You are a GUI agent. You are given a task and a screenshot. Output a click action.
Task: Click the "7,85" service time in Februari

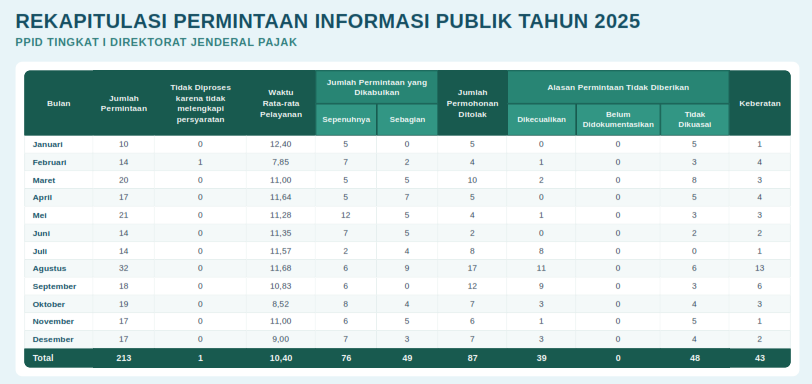281,163
